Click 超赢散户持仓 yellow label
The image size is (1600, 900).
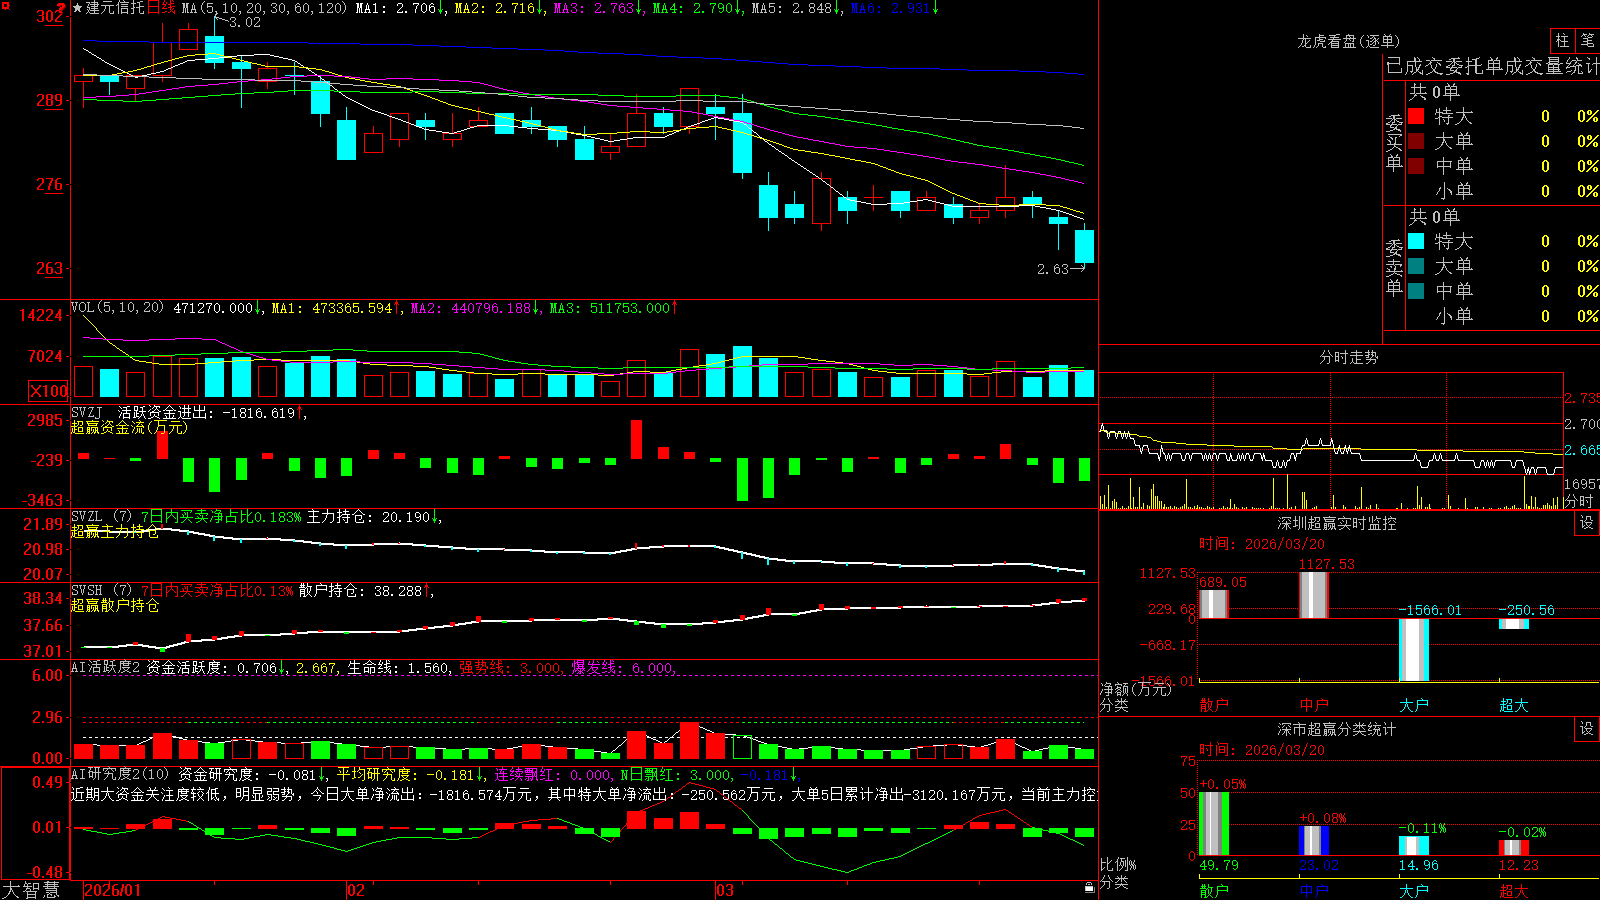click(x=115, y=605)
